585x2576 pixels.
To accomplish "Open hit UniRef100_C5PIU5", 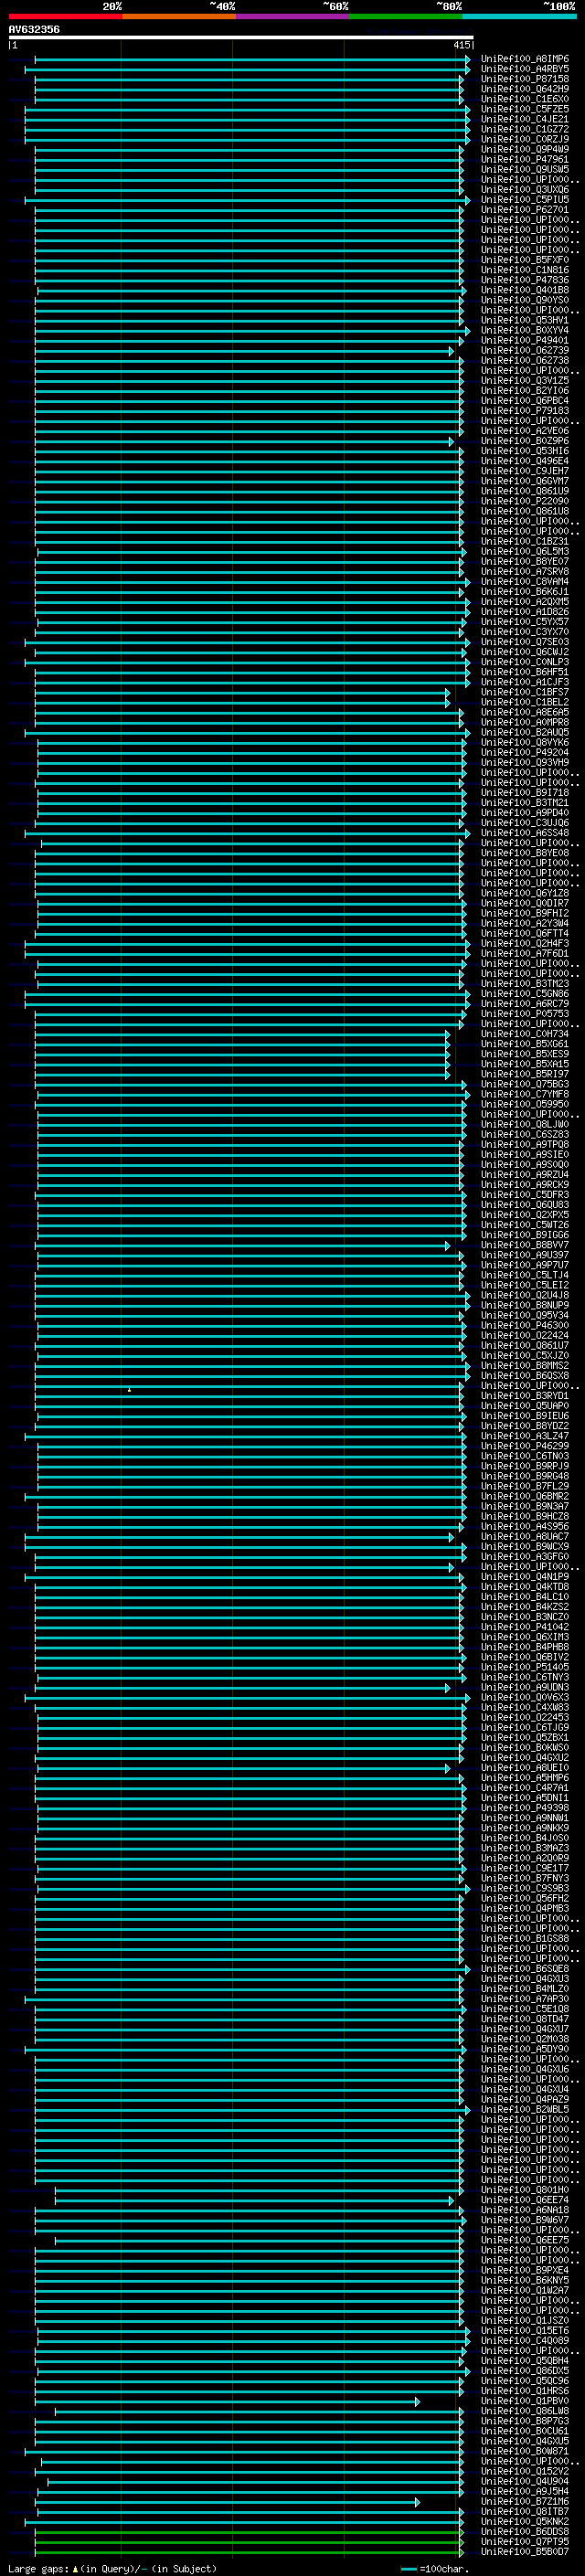I will coord(524,200).
